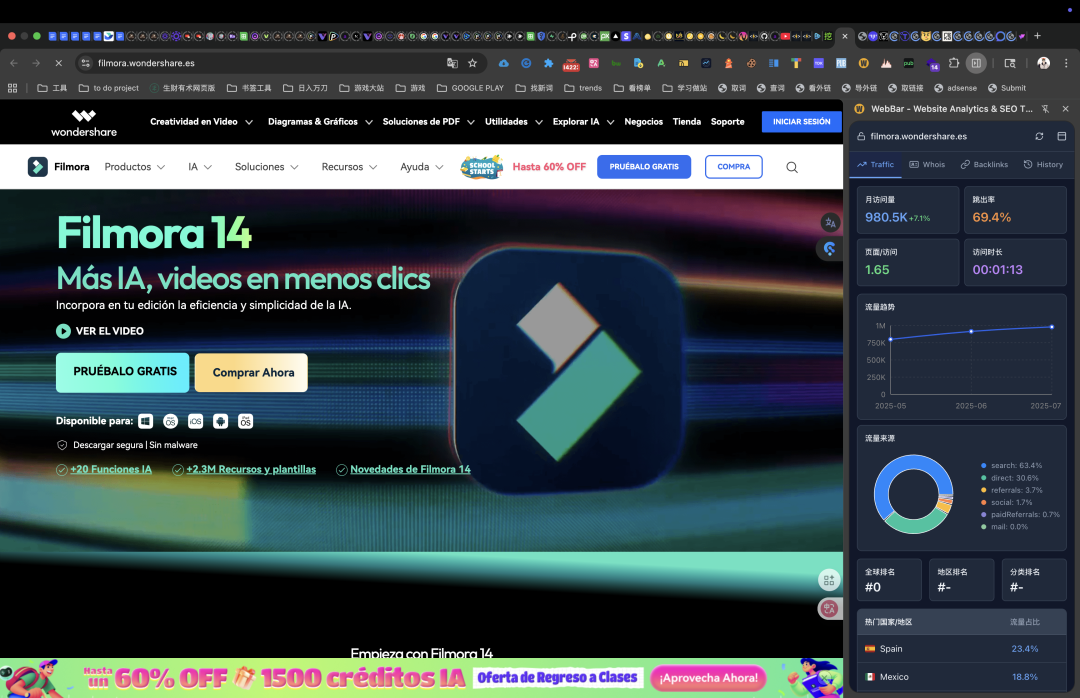Open the Recursos dropdown

tap(349, 167)
